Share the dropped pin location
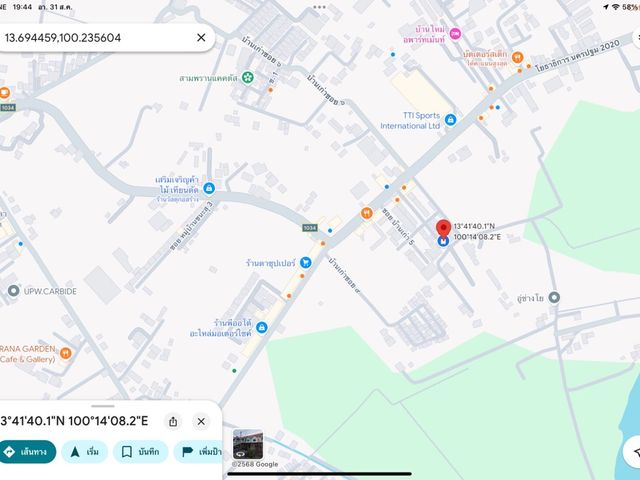The height and width of the screenshot is (480, 640). point(173,421)
